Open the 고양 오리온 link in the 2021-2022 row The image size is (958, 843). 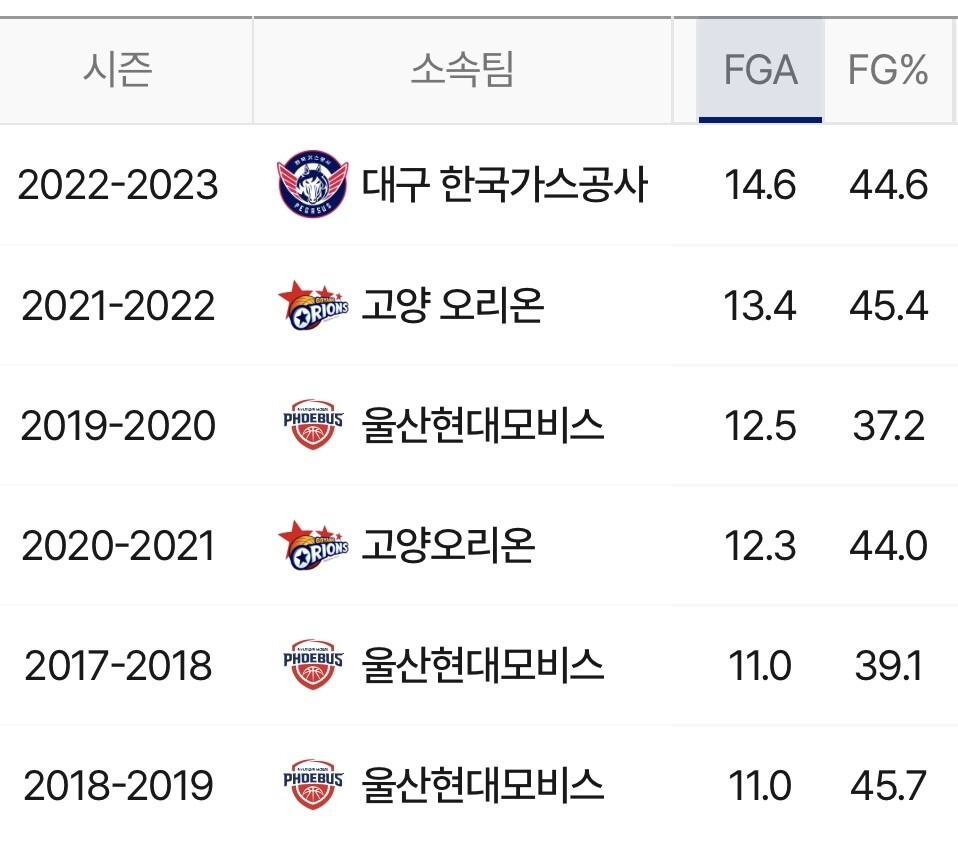(453, 305)
